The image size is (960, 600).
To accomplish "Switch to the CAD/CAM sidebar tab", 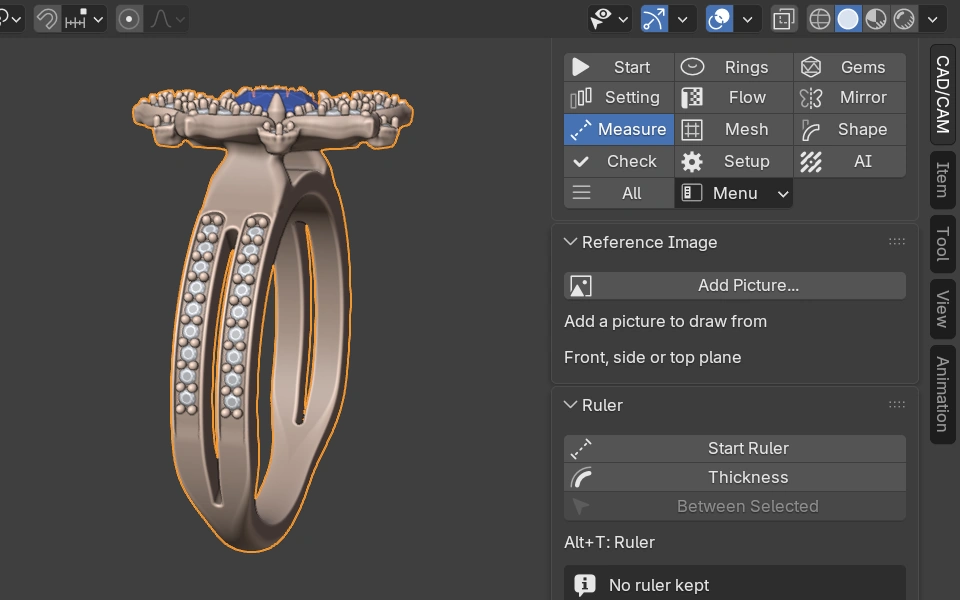I will 943,94.
